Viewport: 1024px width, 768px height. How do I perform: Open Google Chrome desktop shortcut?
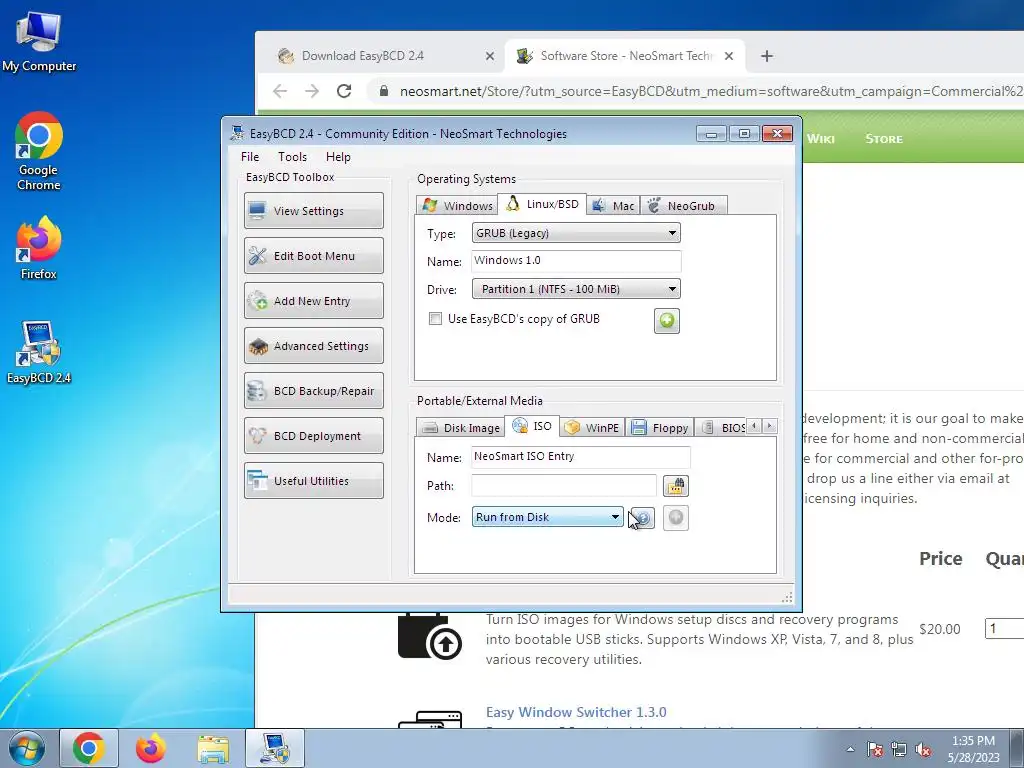(39, 152)
